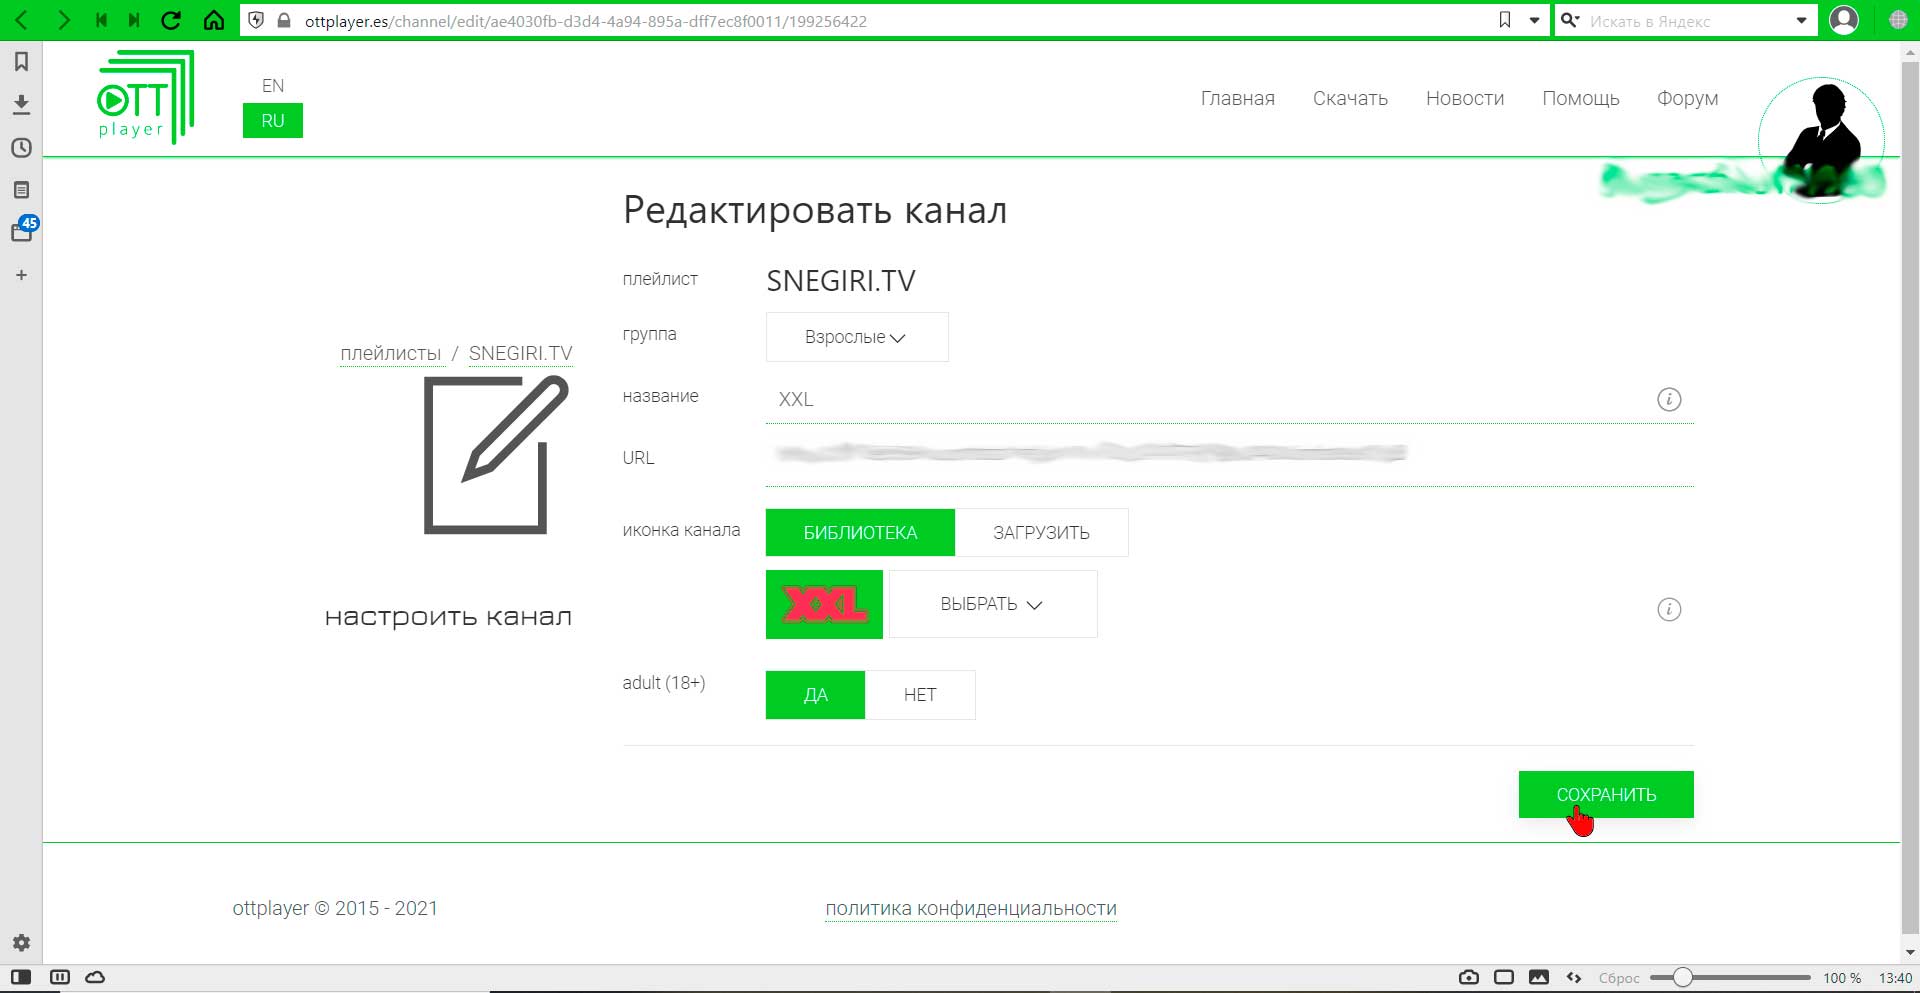Click the cloud sync status icon
The height and width of the screenshot is (993, 1920).
pyautogui.click(x=95, y=977)
